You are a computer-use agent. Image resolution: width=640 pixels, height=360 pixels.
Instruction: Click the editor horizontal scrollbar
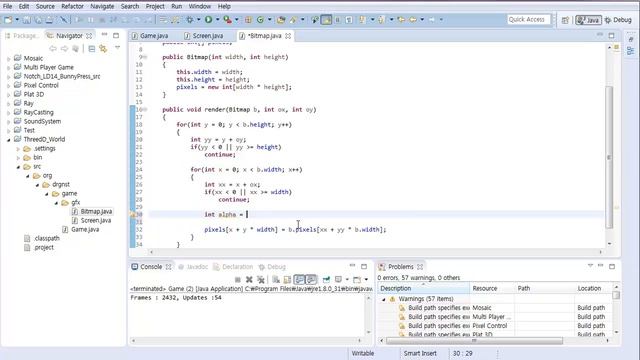pyautogui.click(x=376, y=252)
